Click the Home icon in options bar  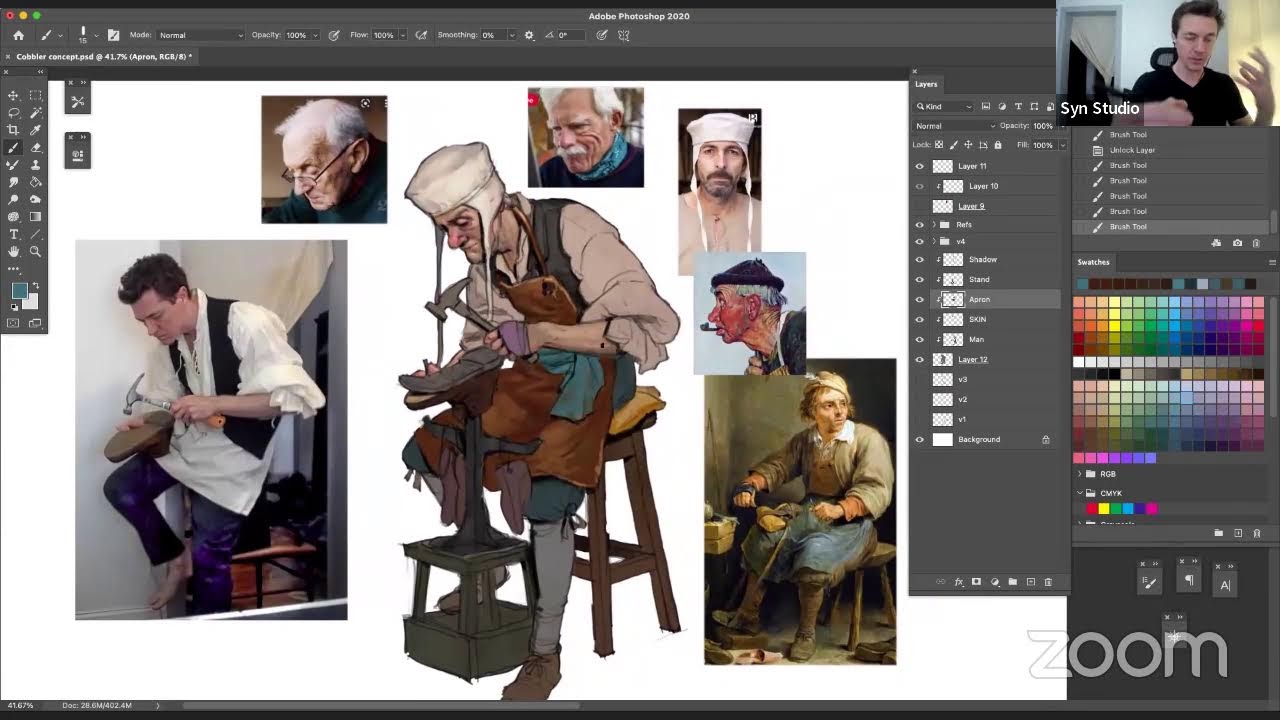[18, 35]
